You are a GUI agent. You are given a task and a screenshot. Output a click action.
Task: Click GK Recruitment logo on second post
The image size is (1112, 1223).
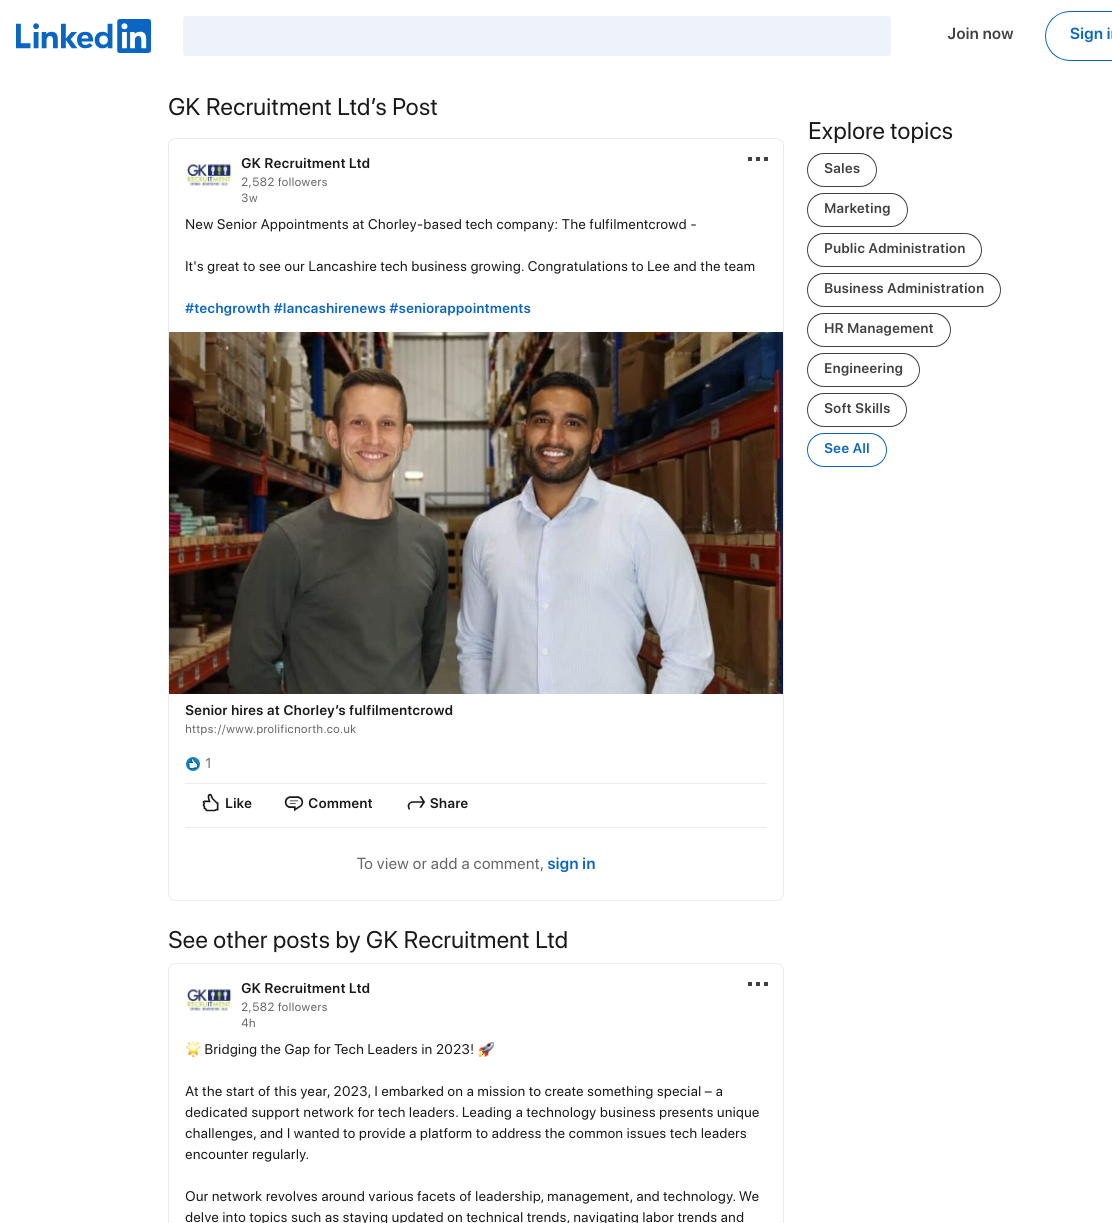coord(209,1000)
